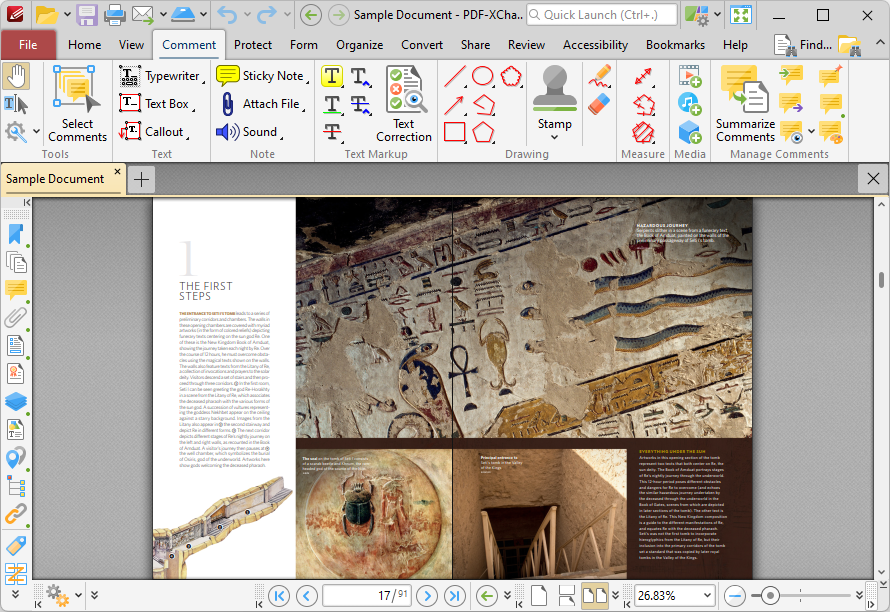Screen dimensions: 890x612
Task: Select the Eraser tool
Action: point(599,104)
